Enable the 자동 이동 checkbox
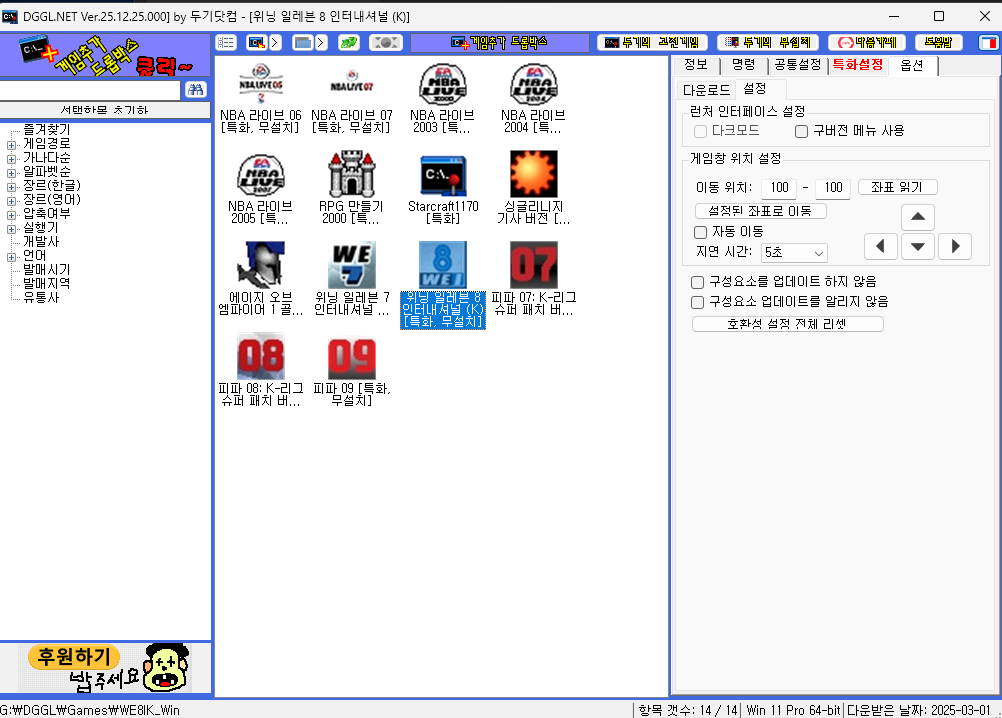Image resolution: width=1002 pixels, height=718 pixels. point(700,232)
